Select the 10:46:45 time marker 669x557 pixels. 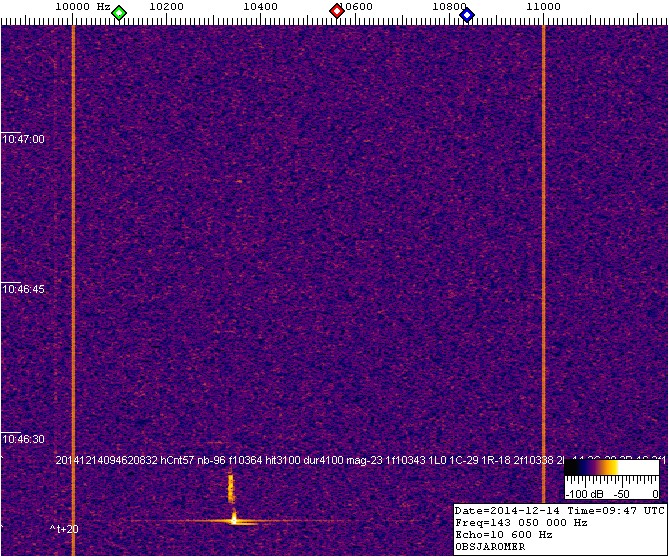point(25,289)
